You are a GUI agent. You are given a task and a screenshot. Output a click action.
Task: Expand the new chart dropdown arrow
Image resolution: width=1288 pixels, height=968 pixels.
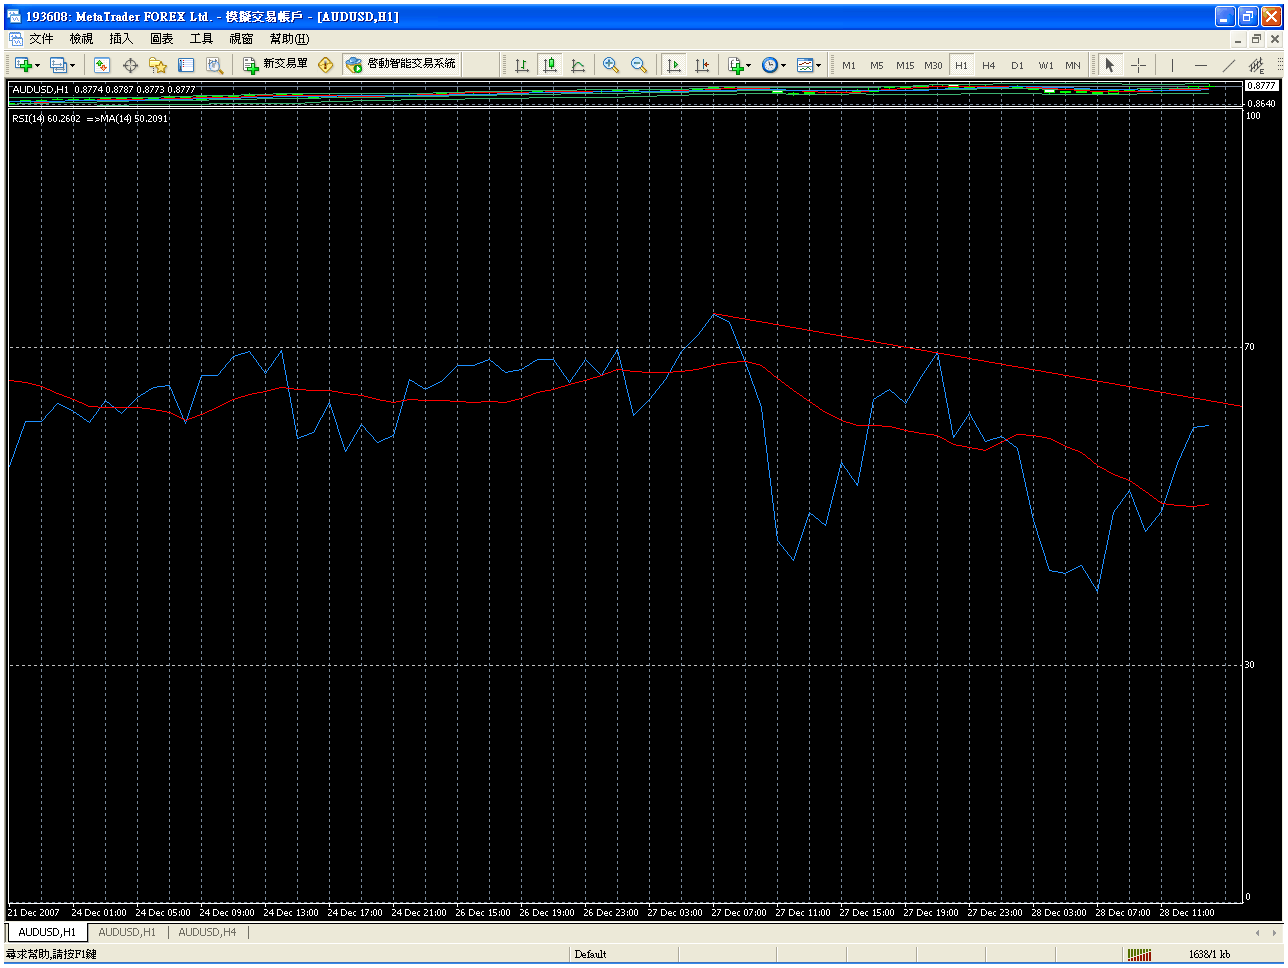pos(37,66)
